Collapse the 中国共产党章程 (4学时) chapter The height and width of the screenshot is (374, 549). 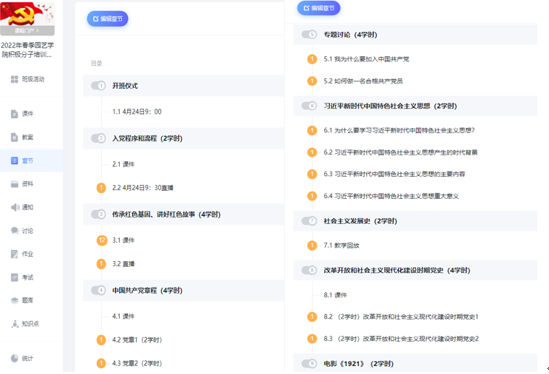point(183,290)
